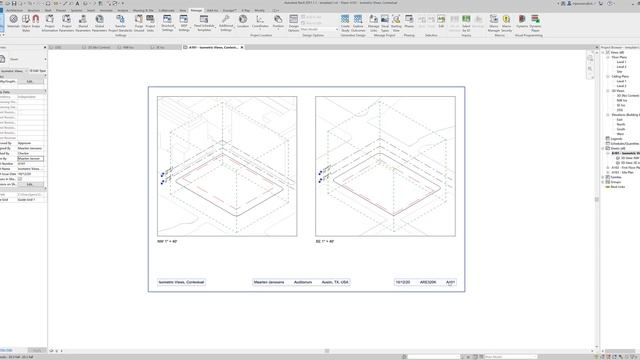Click Purge Unused
Image resolution: width=640 pixels, height=360 pixels.
(139, 22)
